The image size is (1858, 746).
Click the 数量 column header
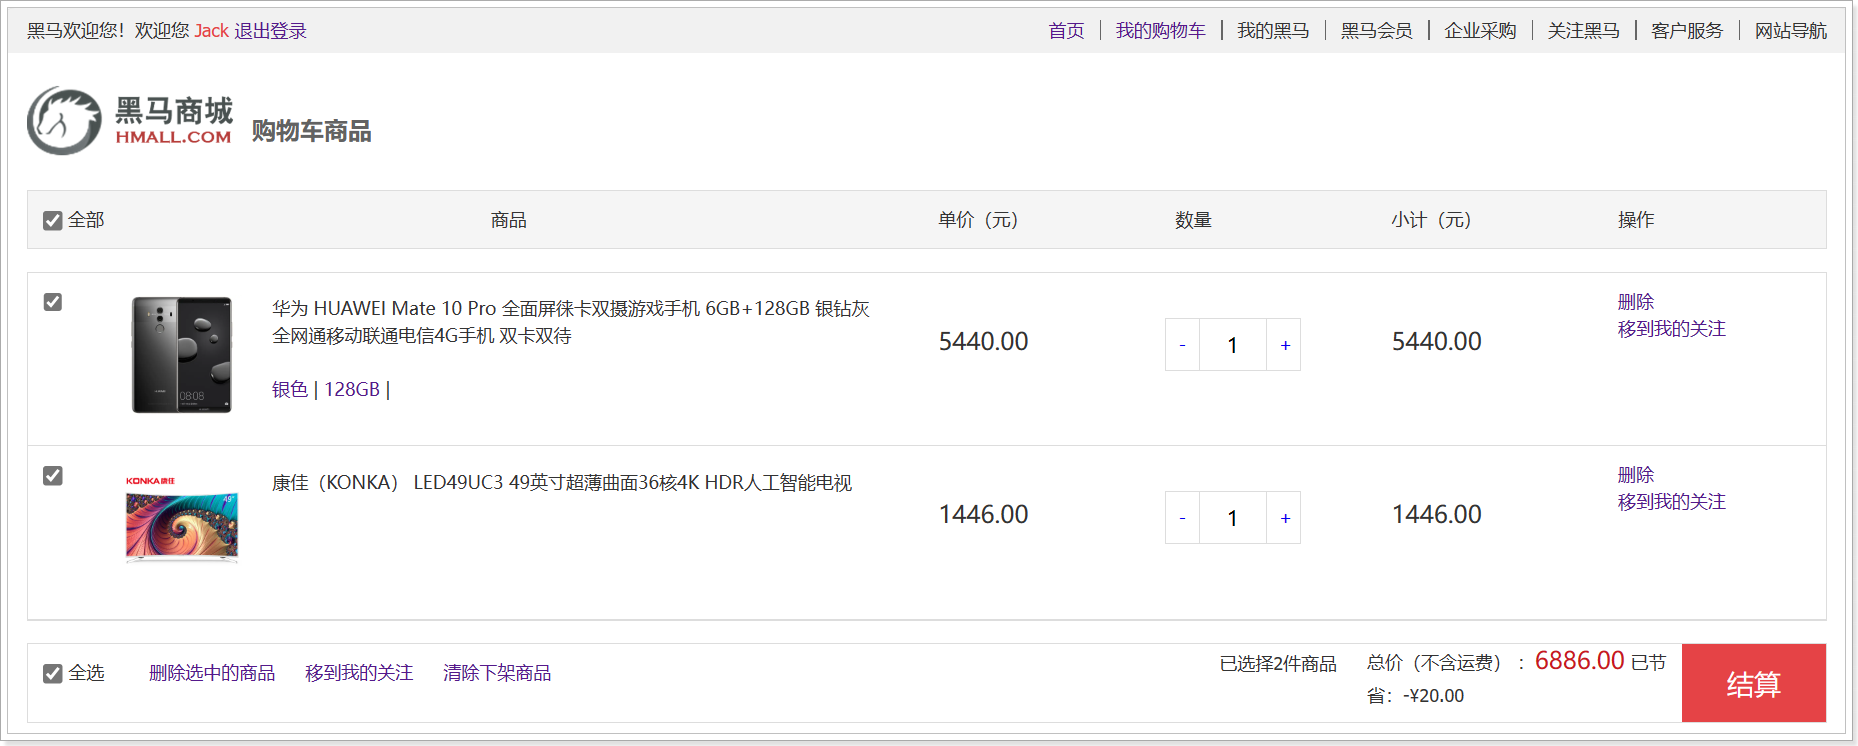1193,220
